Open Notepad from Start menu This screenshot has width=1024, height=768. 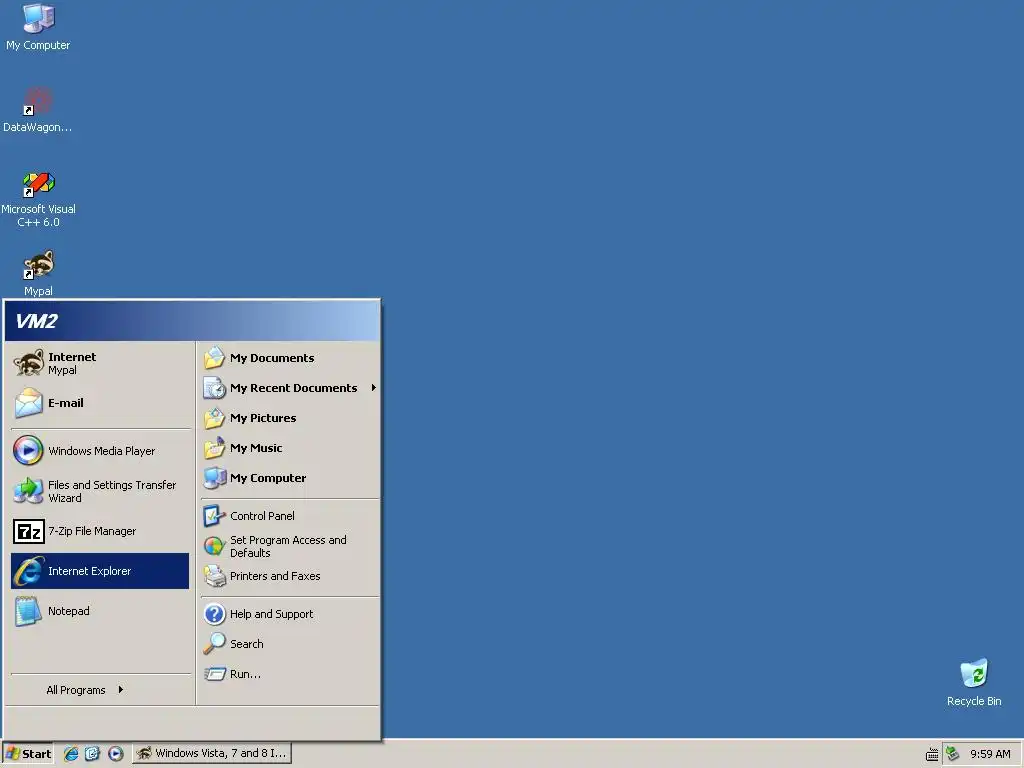point(100,611)
